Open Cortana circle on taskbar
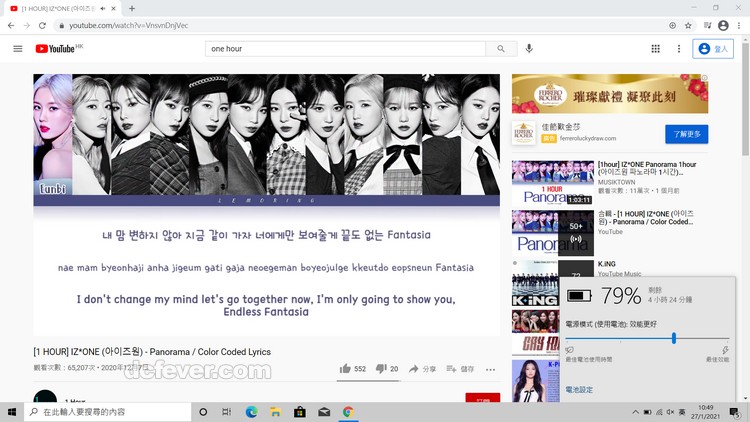Image resolution: width=750 pixels, height=422 pixels. pos(203,412)
